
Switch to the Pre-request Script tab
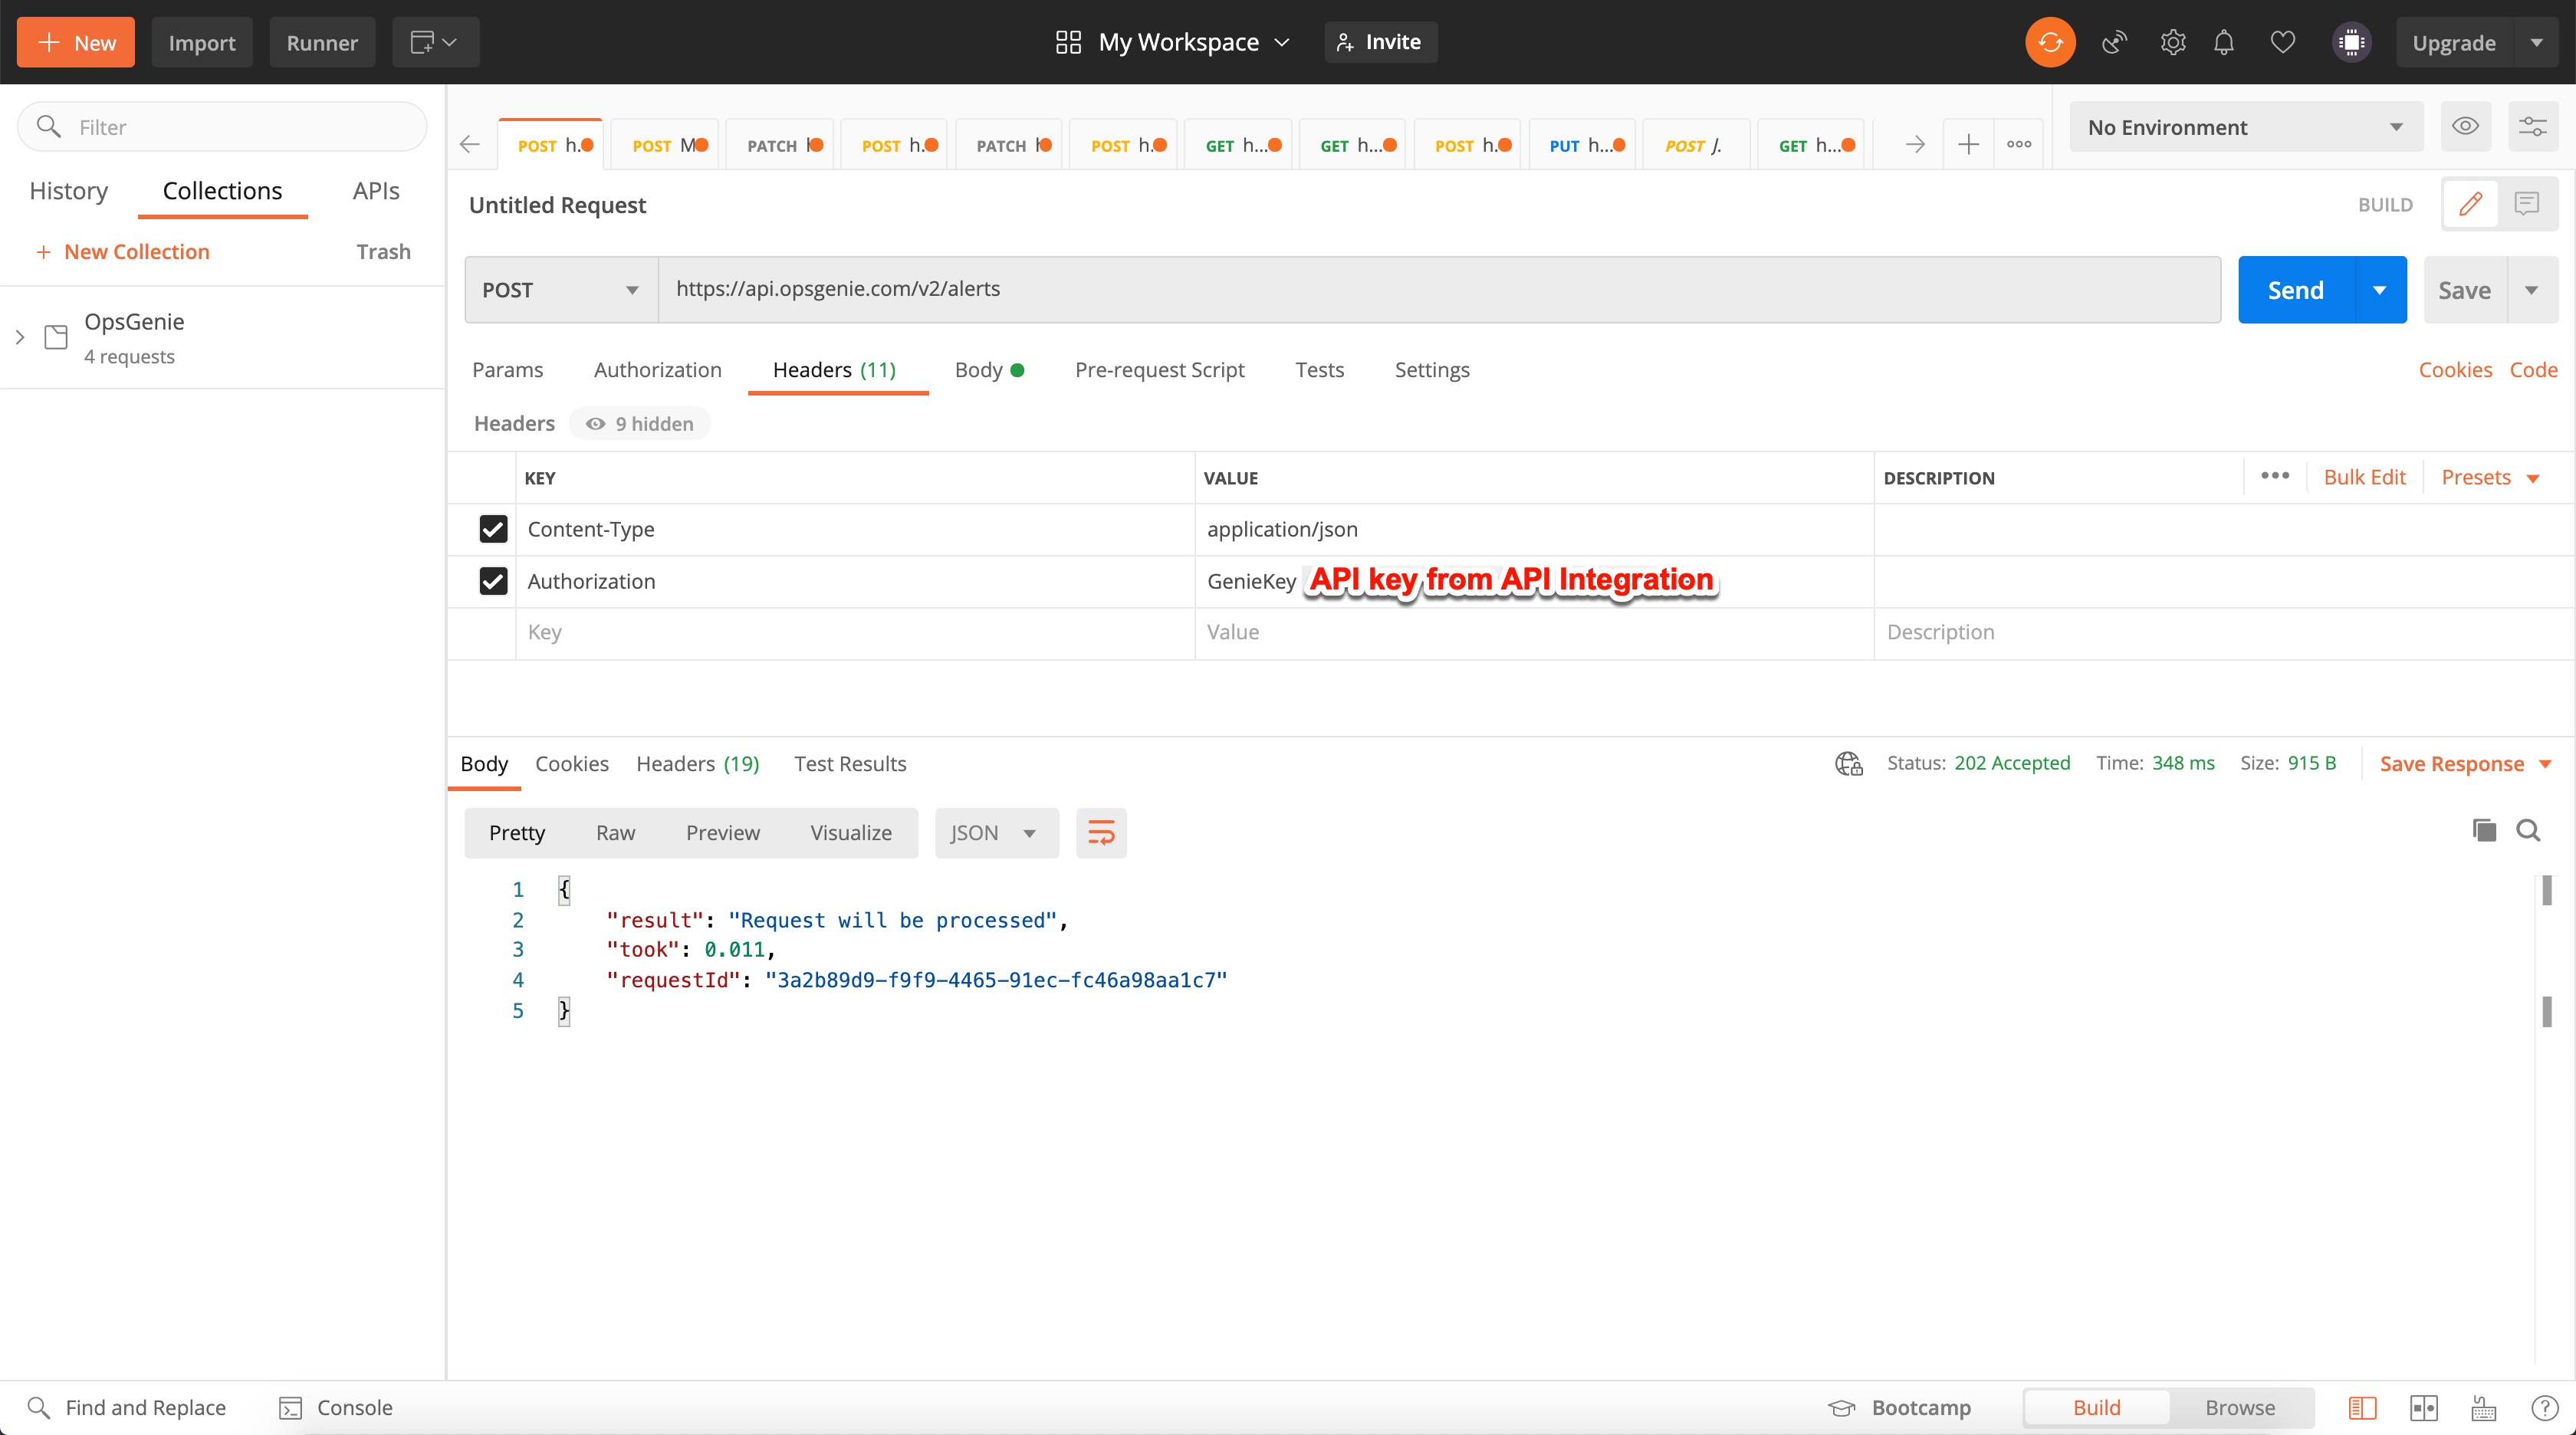coord(1159,369)
